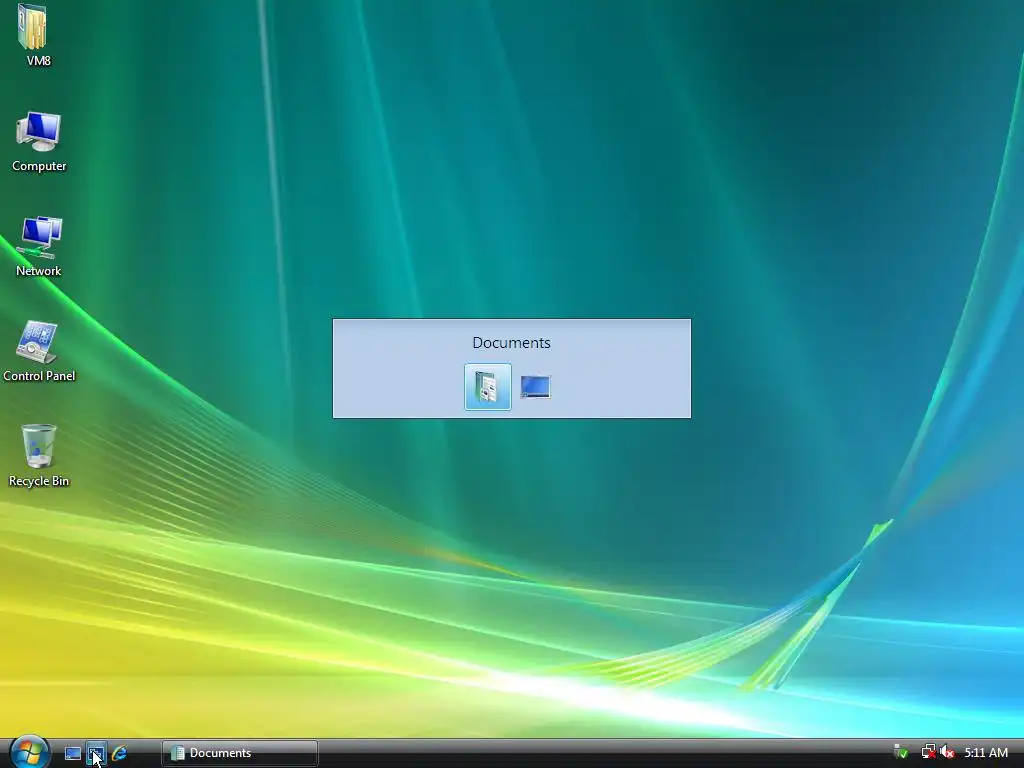Open the VM8 folder icon on desktop
1024x768 pixels.
(x=33, y=27)
